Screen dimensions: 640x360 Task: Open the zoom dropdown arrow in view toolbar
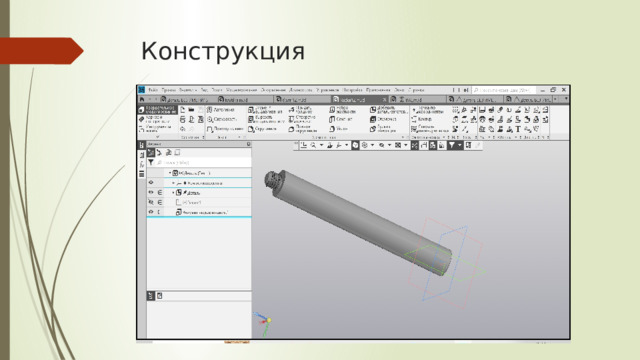click(x=321, y=145)
